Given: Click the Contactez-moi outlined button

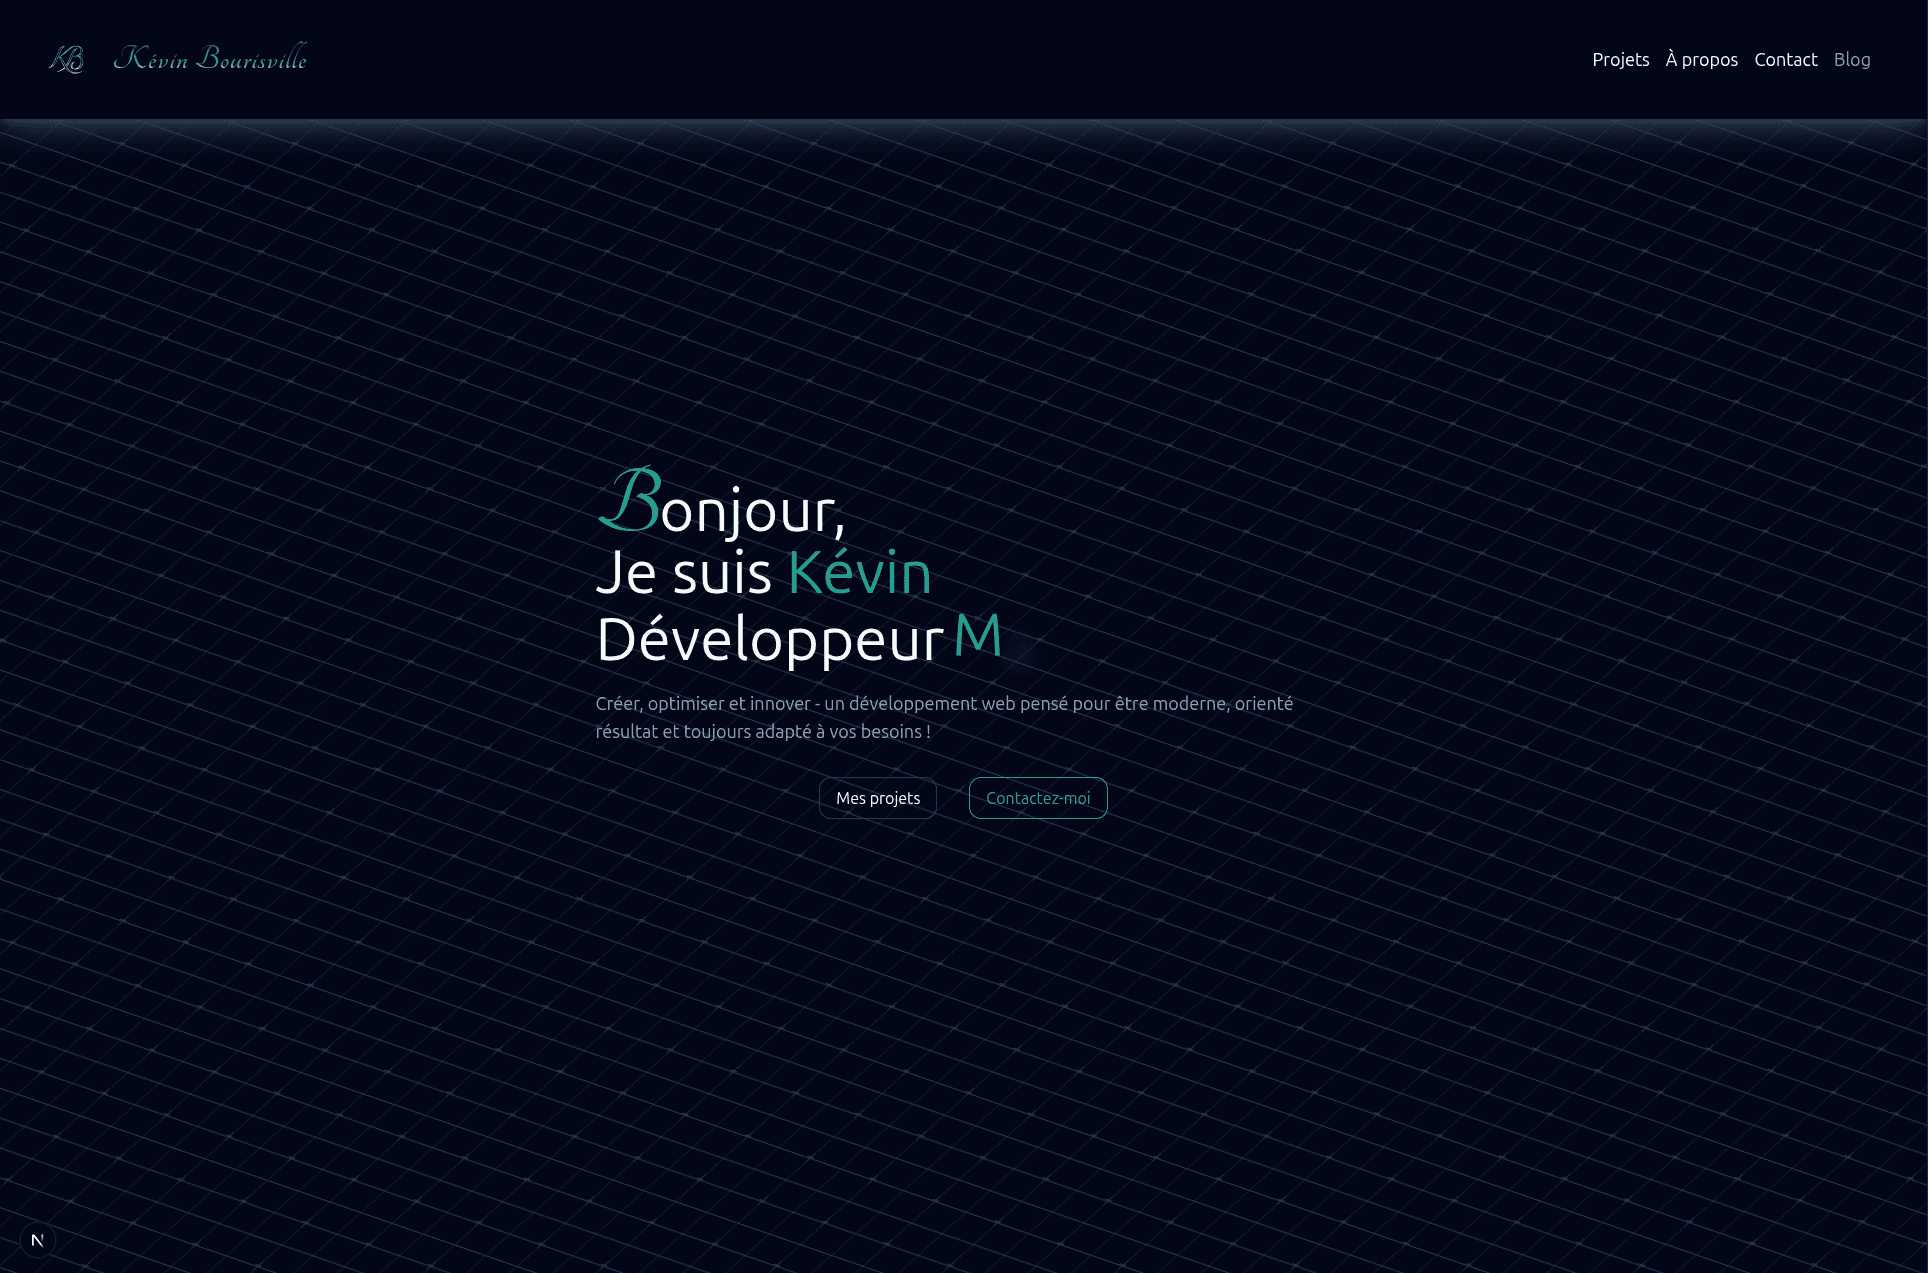Looking at the screenshot, I should (1037, 798).
